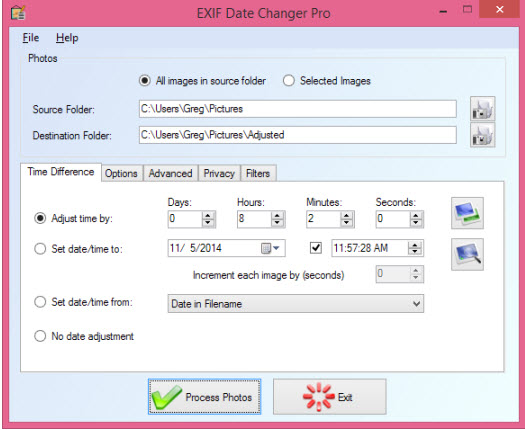Uncheck the time checkbox next to 11:57:28 AM
525x430 pixels.
coord(316,248)
